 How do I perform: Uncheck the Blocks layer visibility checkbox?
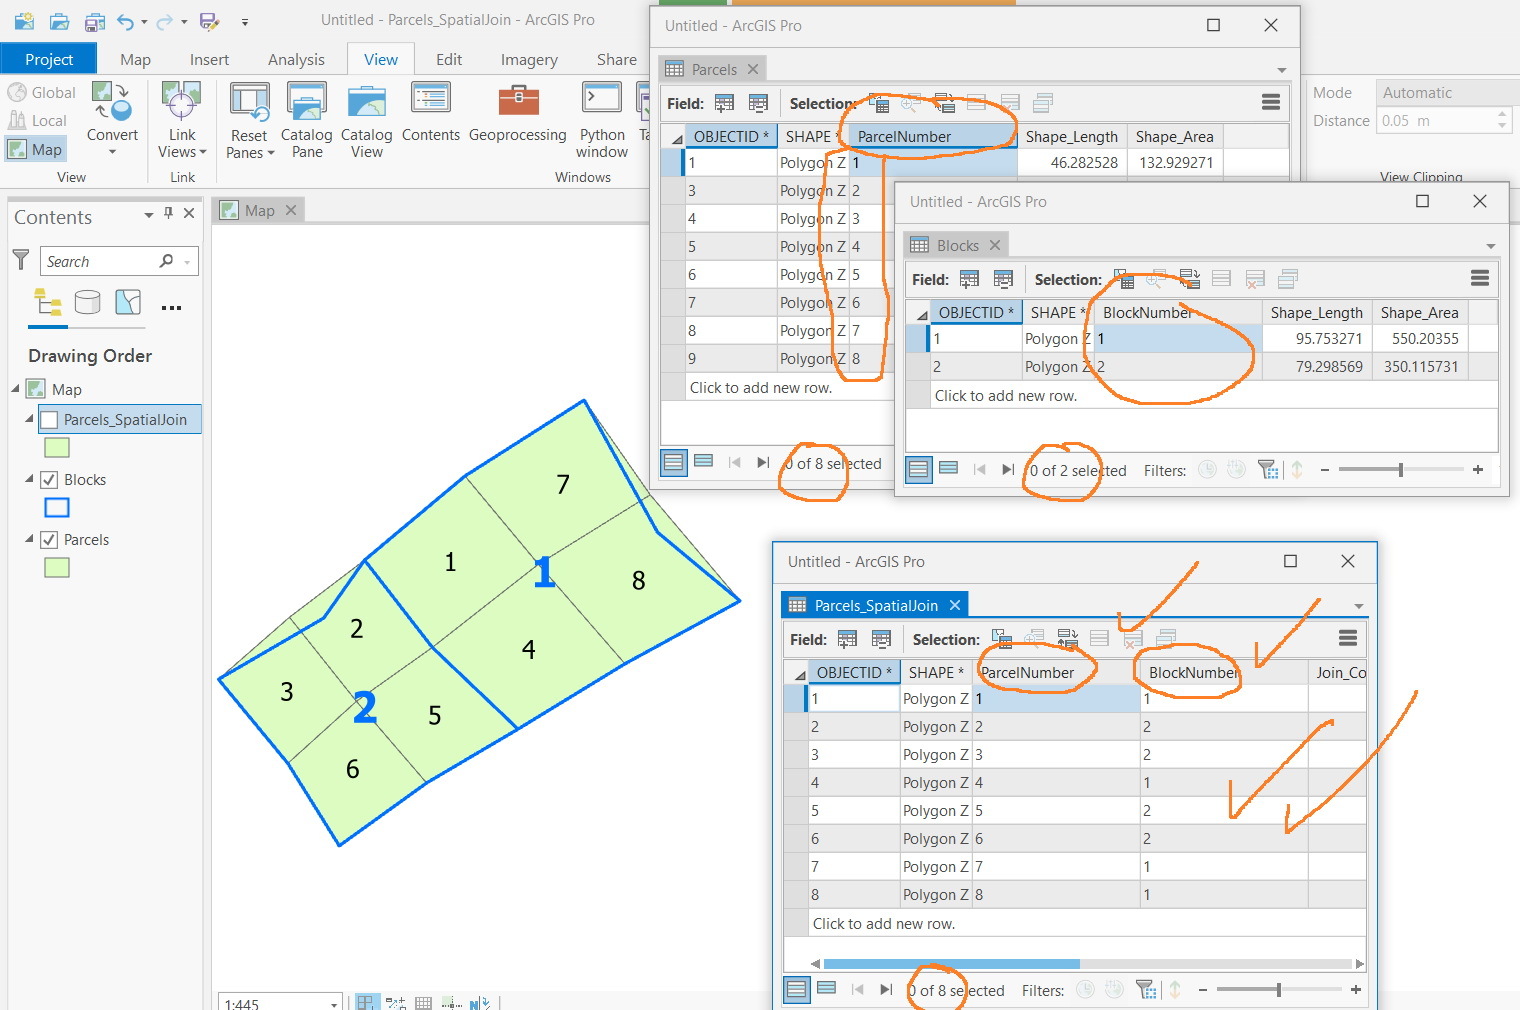coord(49,480)
